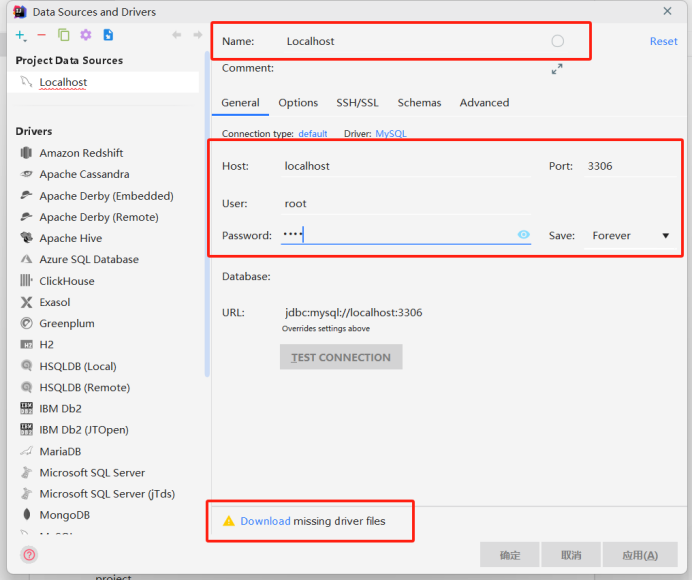Select IBM Db2 driver

pos(60,408)
